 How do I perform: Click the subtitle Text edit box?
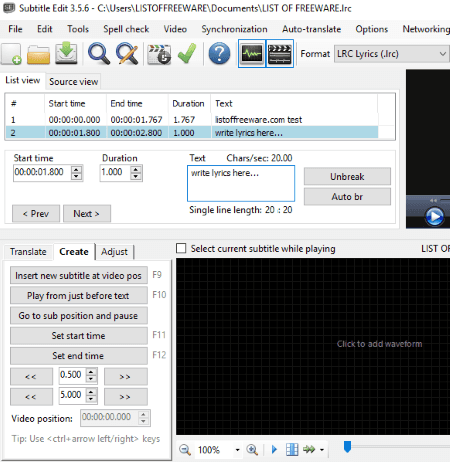point(241,183)
